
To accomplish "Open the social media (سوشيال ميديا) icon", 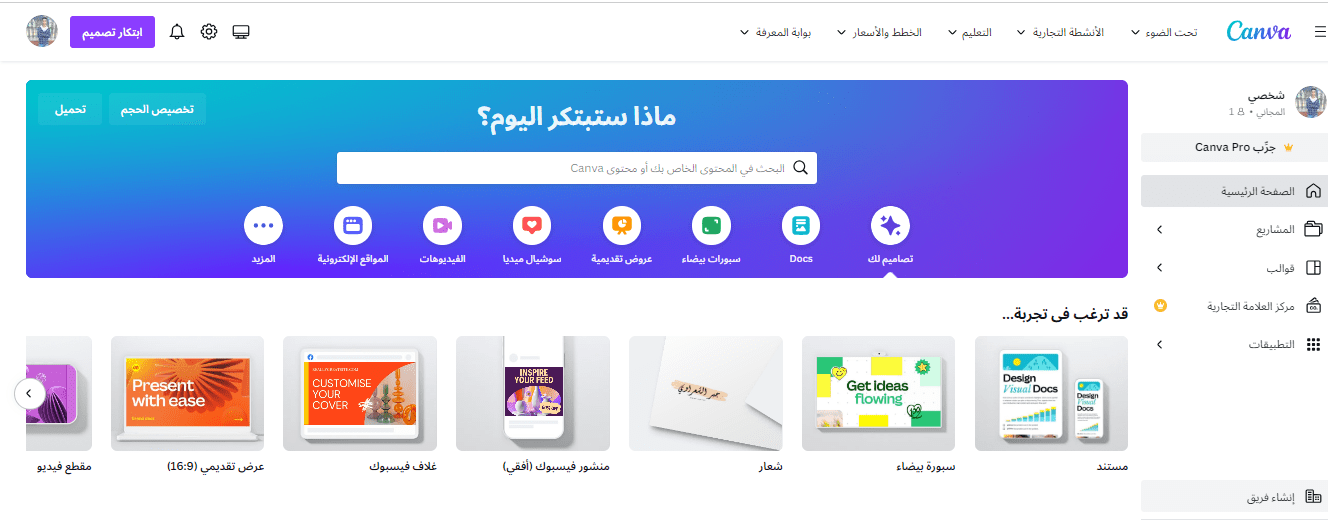I will 532,226.
